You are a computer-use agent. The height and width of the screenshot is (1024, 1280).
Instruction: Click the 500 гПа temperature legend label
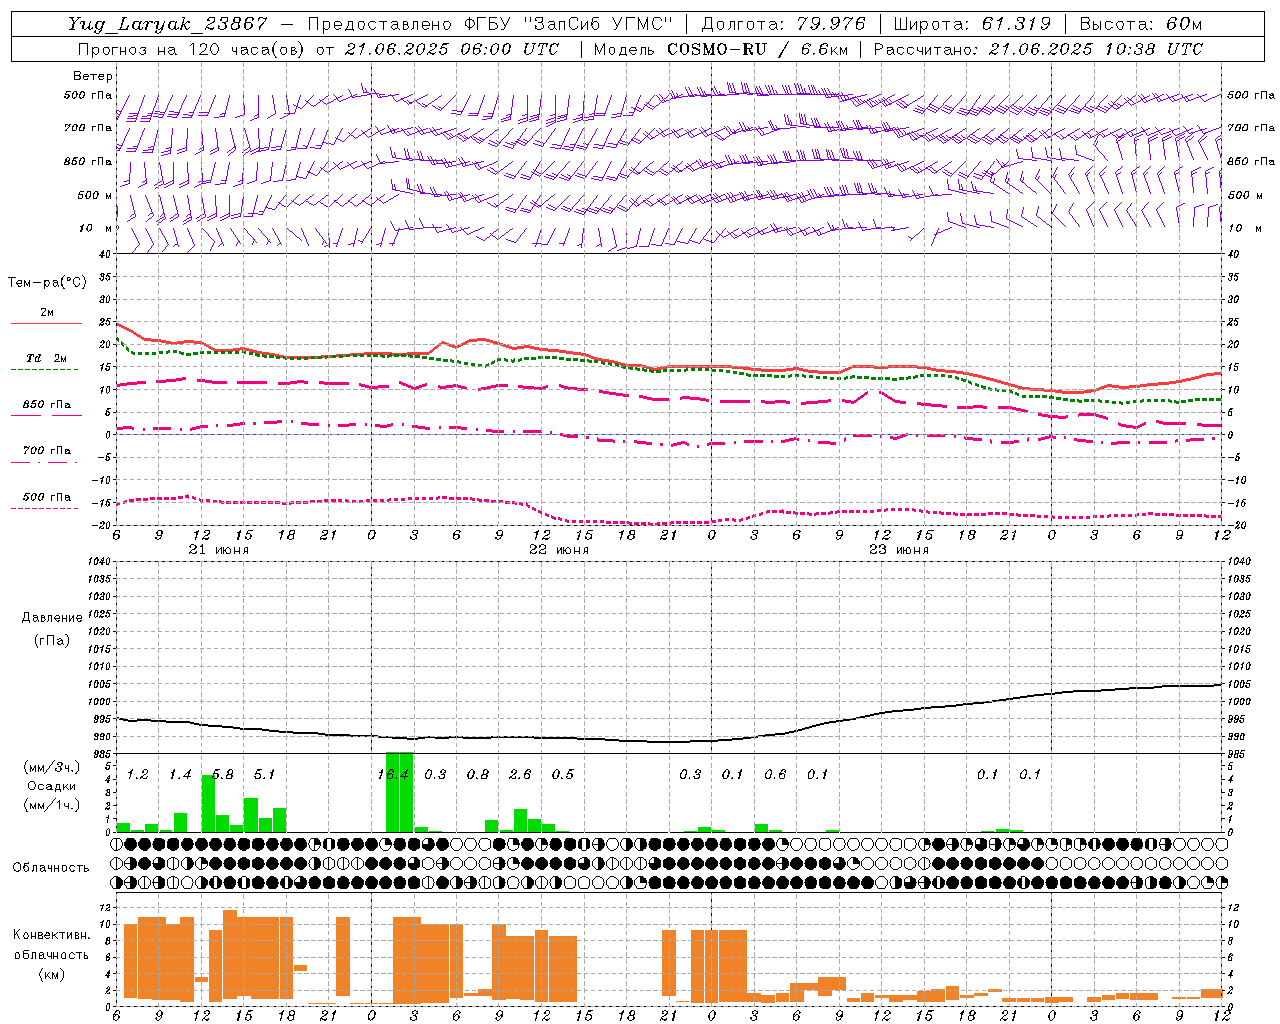tap(47, 497)
